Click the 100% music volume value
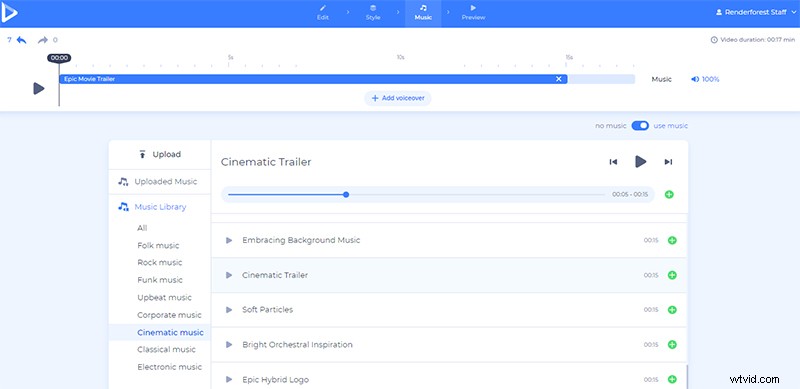800x389 pixels. pyautogui.click(x=711, y=79)
